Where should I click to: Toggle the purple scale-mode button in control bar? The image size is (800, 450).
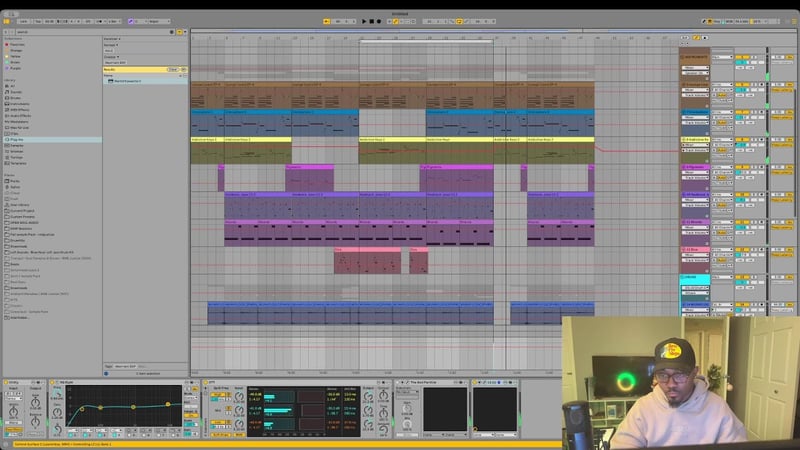click(x=131, y=21)
